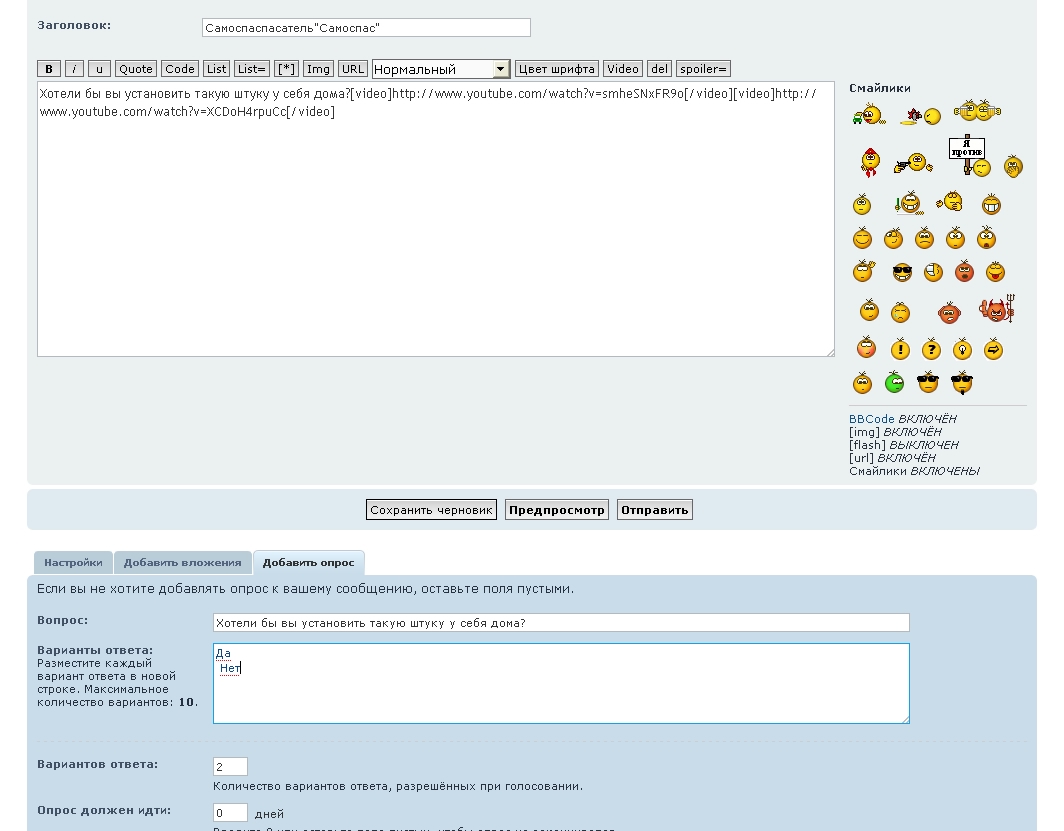Insert the smiley with red pioneer scarf
1064x831 pixels.
point(869,161)
